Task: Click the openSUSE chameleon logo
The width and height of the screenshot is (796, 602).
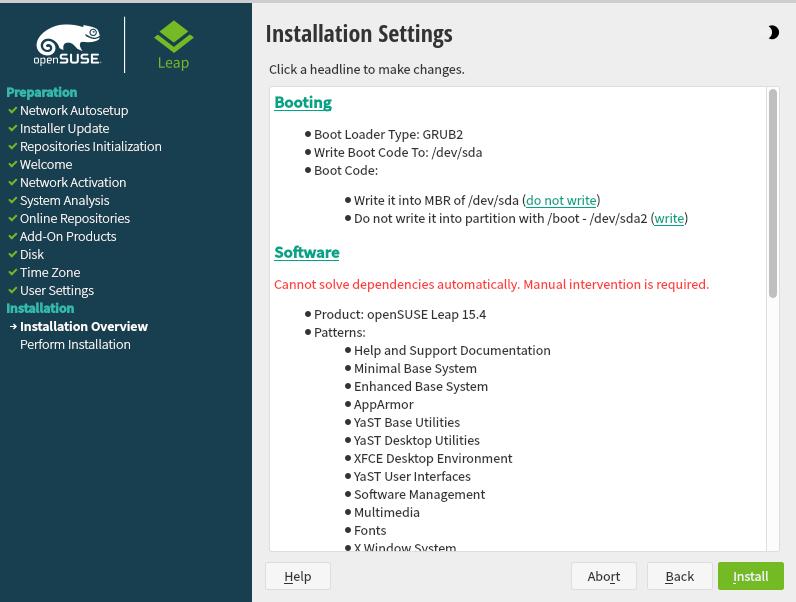Action: pos(68,44)
